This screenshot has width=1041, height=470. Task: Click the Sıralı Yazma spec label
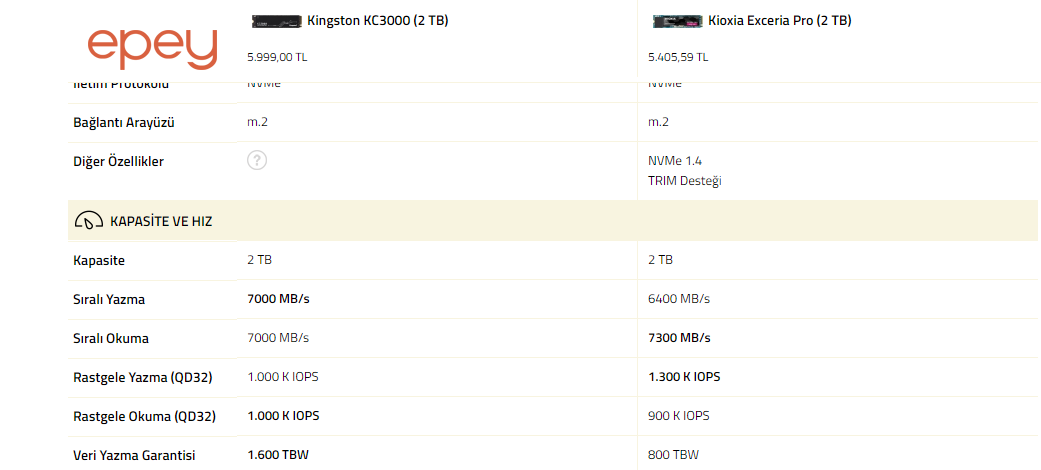109,299
